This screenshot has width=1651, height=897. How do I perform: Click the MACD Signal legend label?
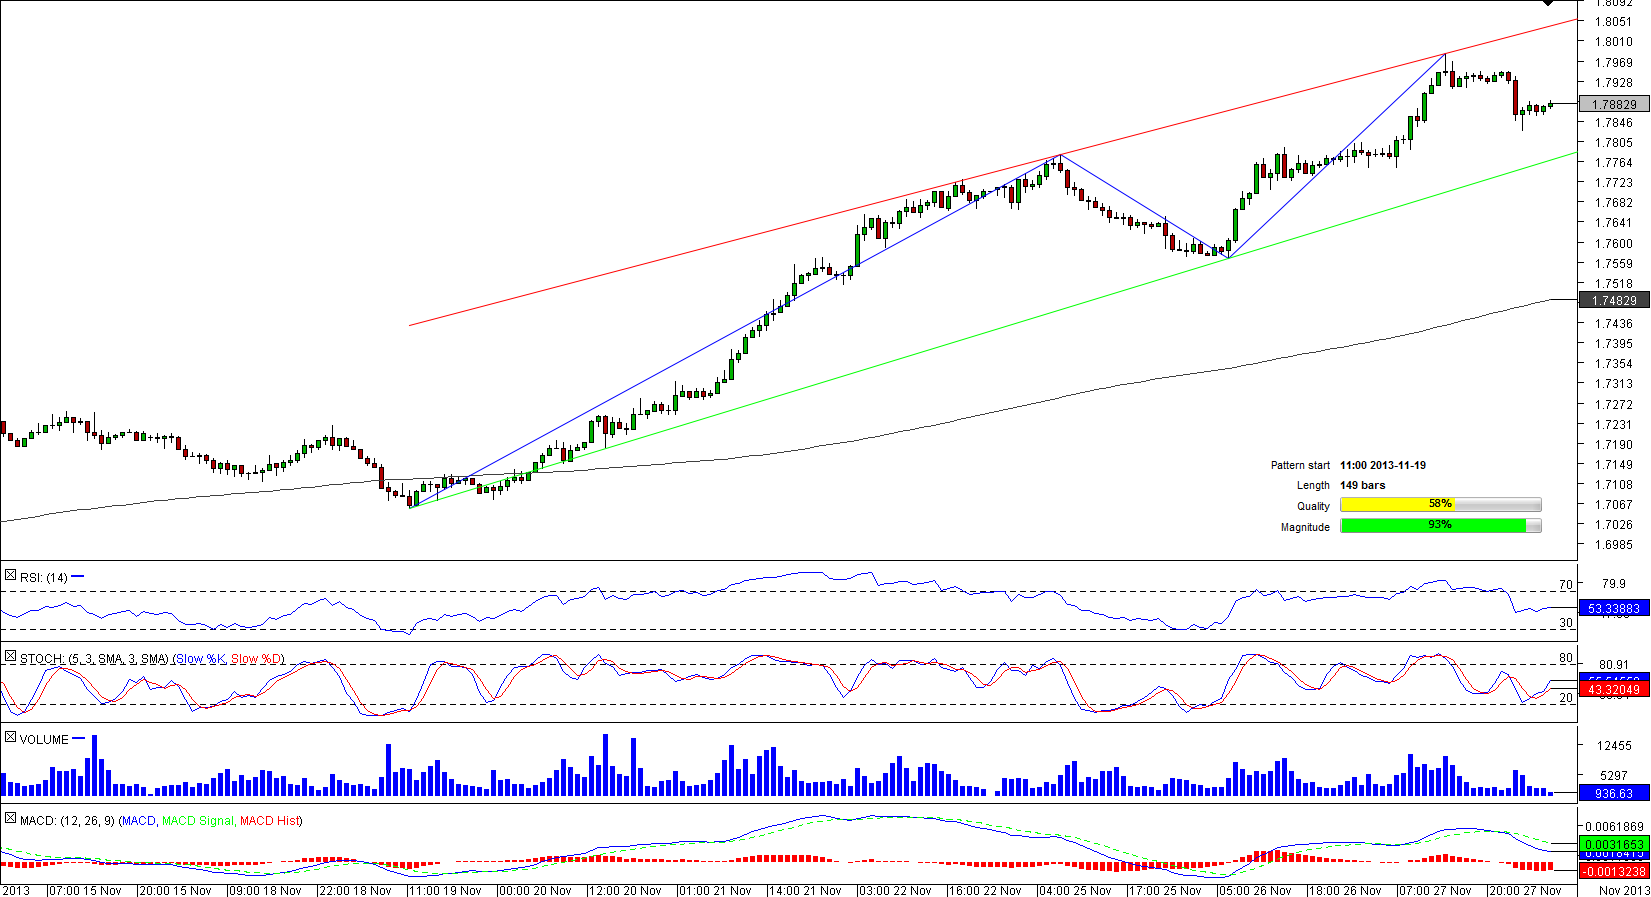point(197,821)
